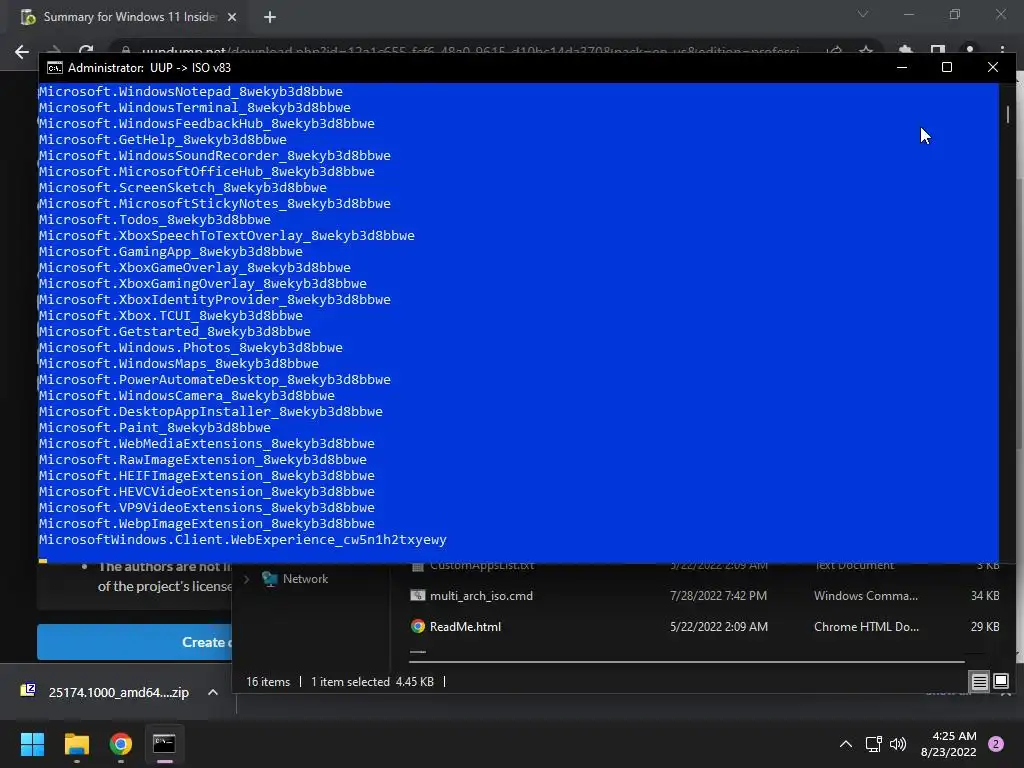Click the 16 items status bar text
Screen dimensions: 1024x768
click(268, 682)
